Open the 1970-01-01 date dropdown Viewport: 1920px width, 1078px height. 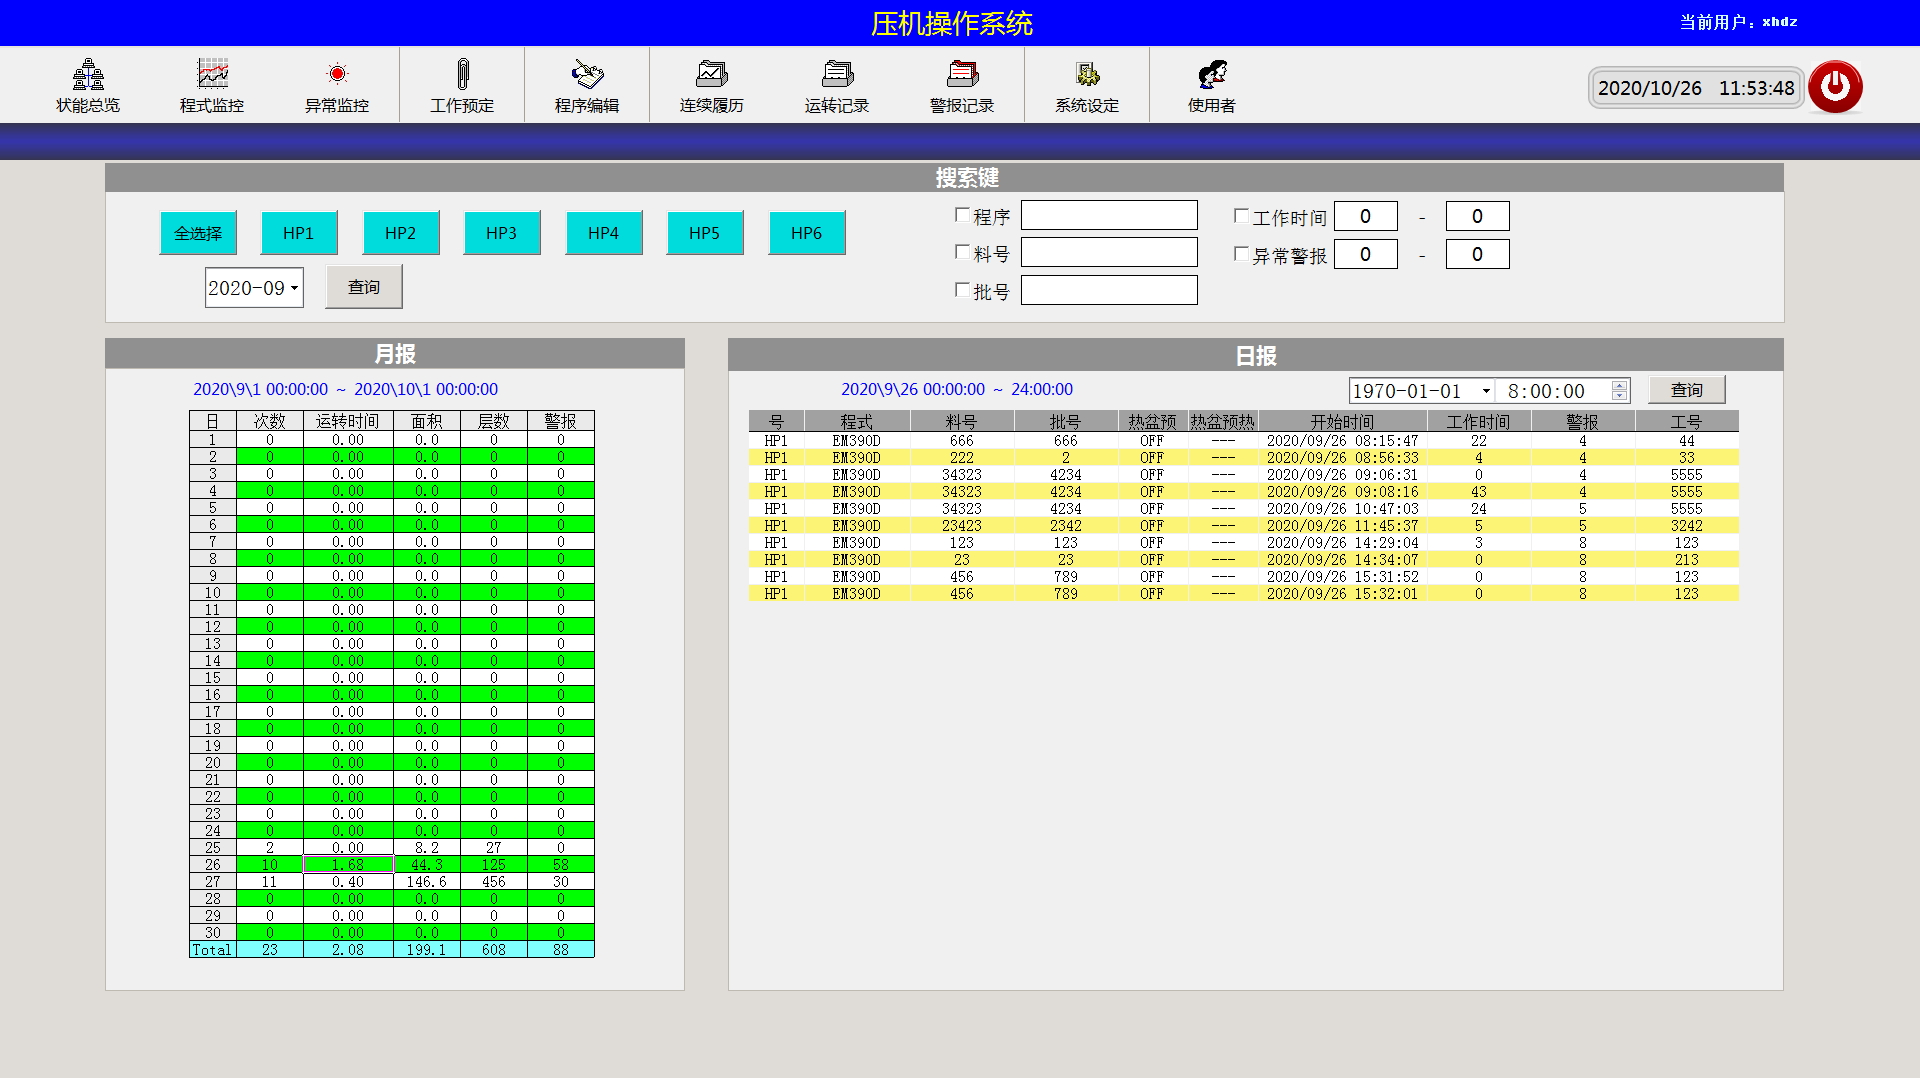[1486, 391]
